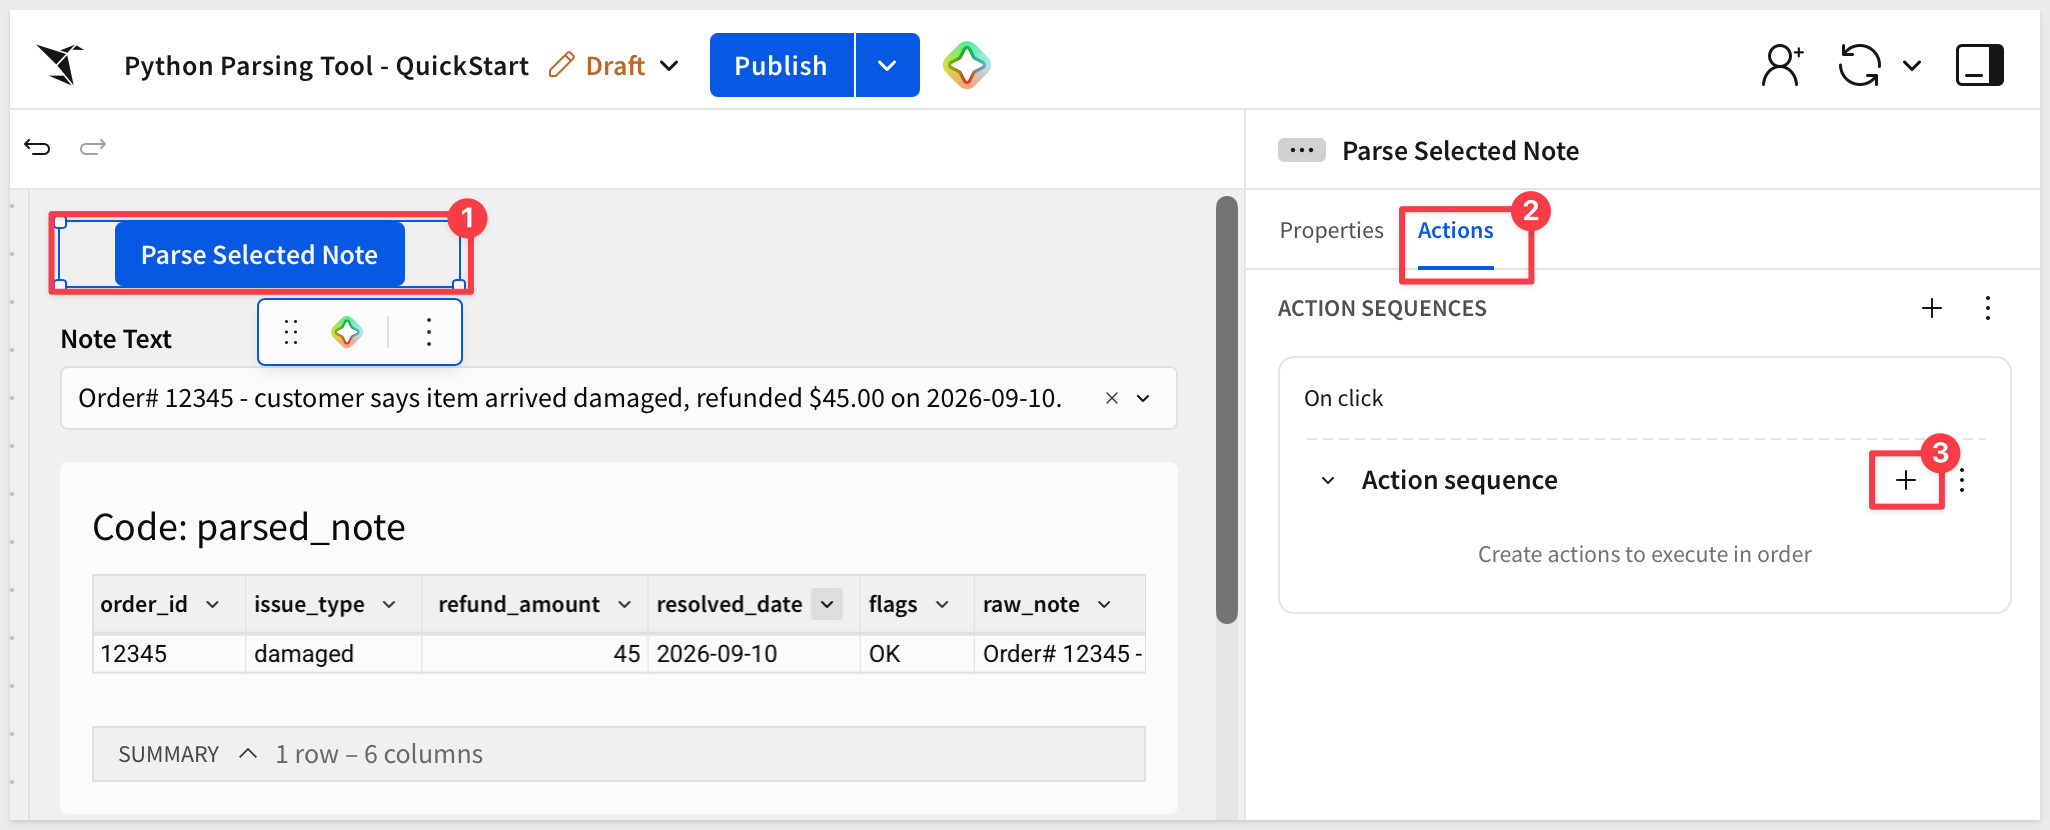Add new sequence plus beside ACTION SEQUENCES
This screenshot has height=830, width=2050.
tap(1932, 308)
